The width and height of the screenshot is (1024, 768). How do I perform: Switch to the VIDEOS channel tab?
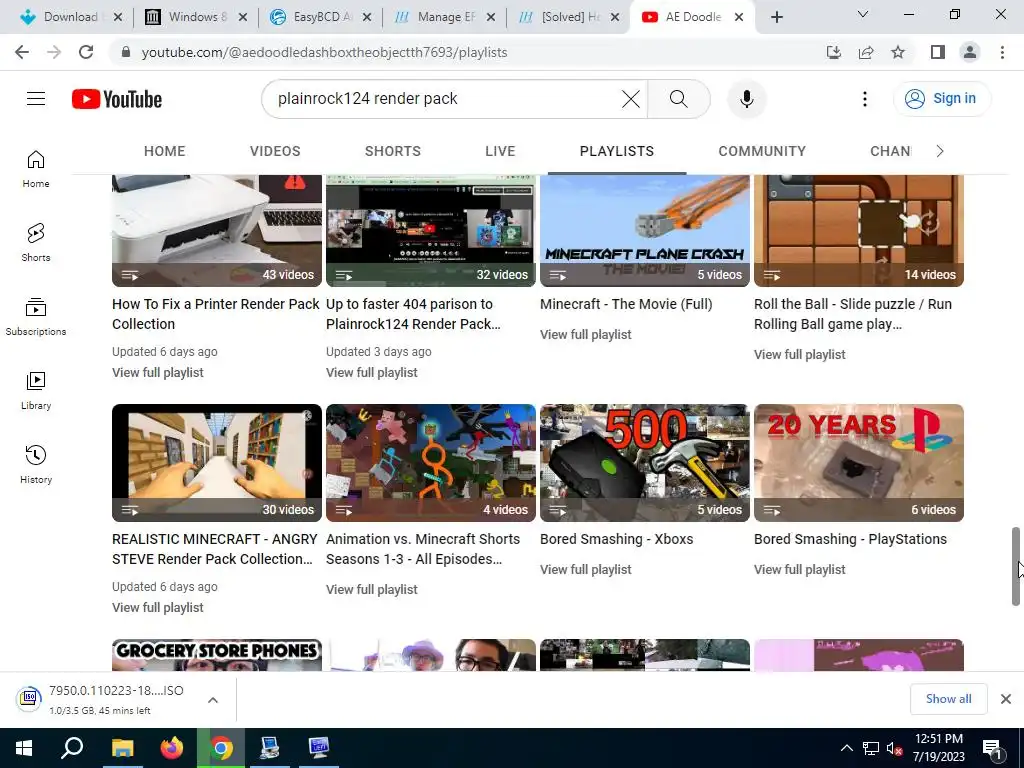point(275,152)
